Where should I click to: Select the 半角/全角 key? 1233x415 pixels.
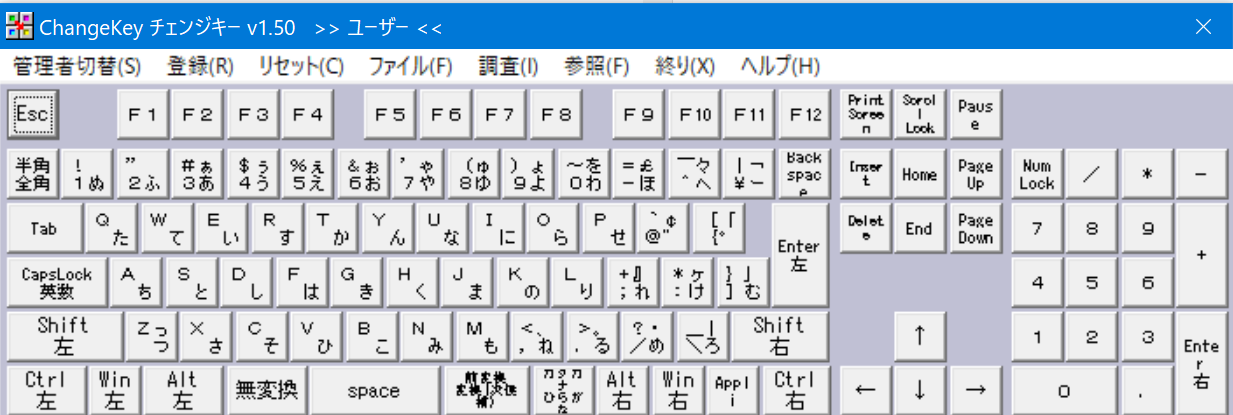33,174
